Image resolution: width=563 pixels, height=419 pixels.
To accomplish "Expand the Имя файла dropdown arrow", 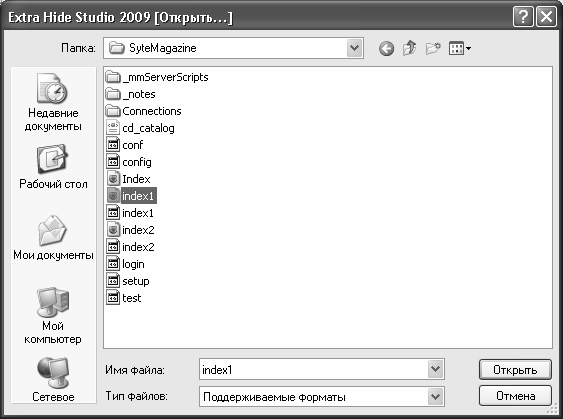I will 436,369.
